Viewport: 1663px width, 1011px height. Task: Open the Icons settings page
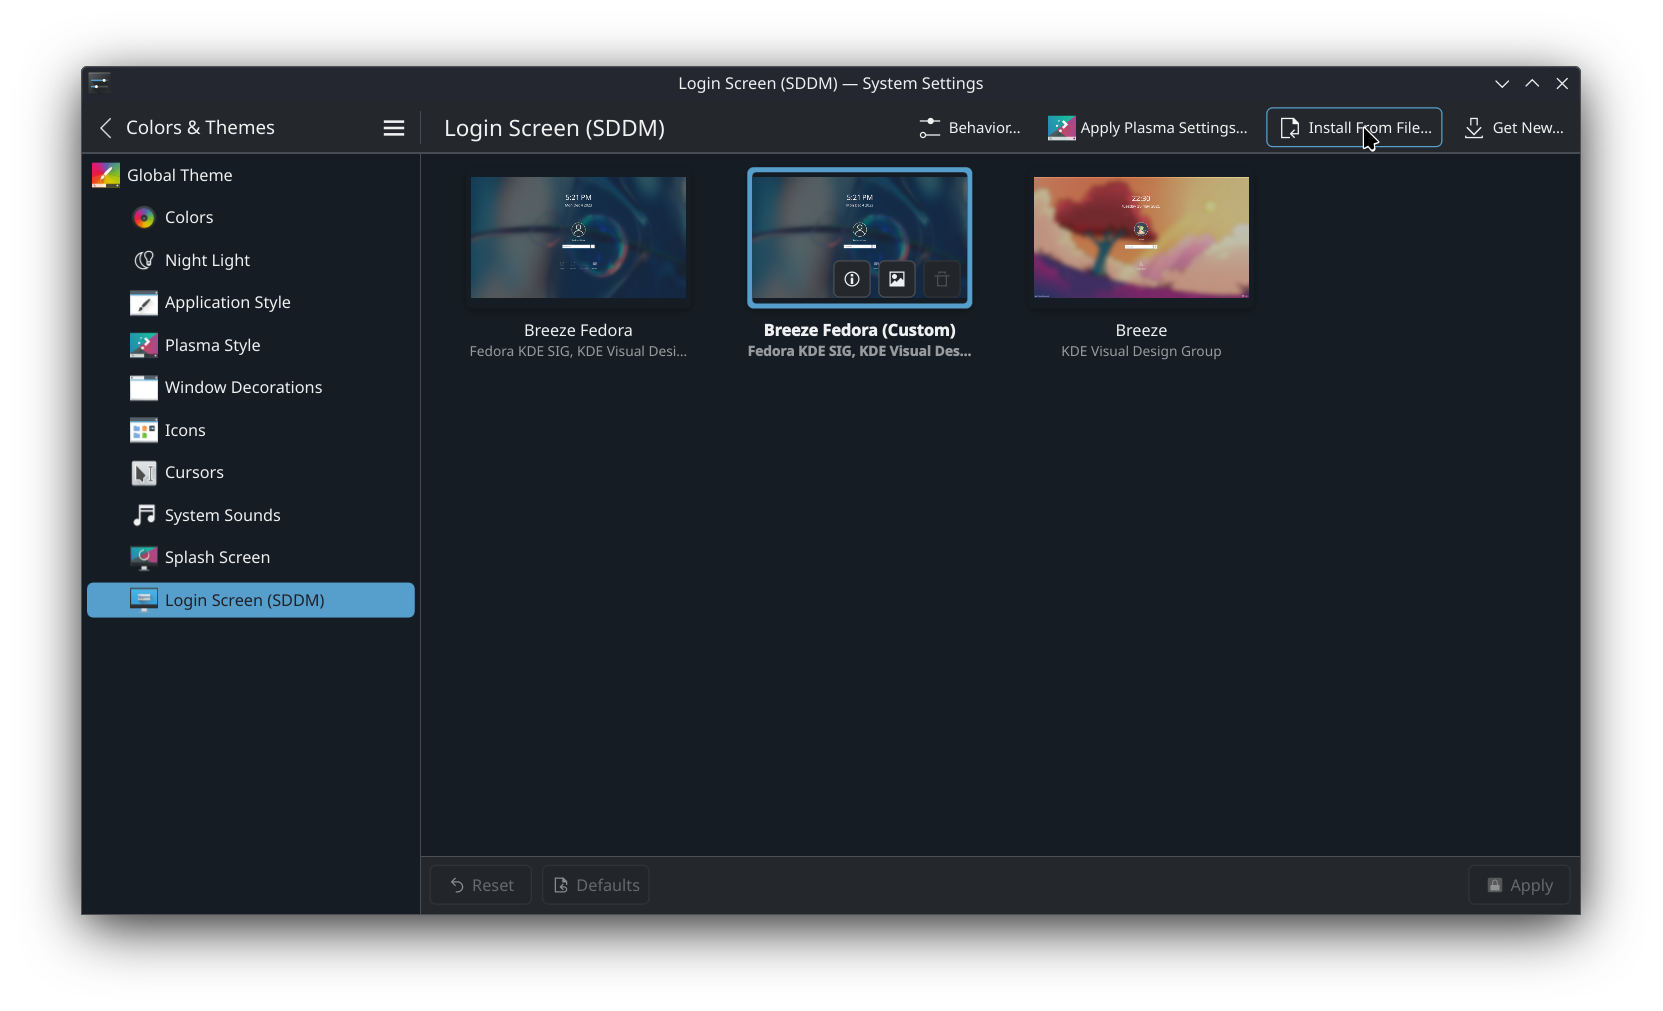251,430
